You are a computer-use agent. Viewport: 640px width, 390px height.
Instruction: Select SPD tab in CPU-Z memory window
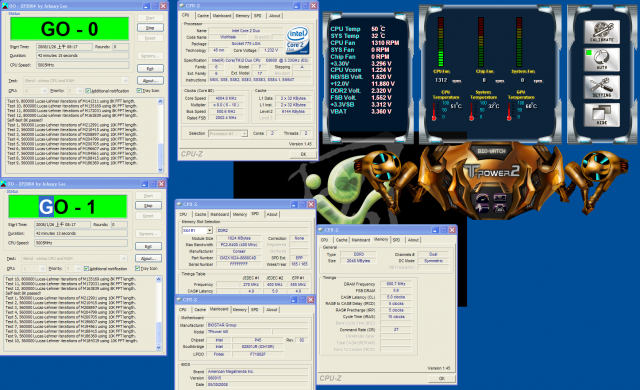click(396, 240)
